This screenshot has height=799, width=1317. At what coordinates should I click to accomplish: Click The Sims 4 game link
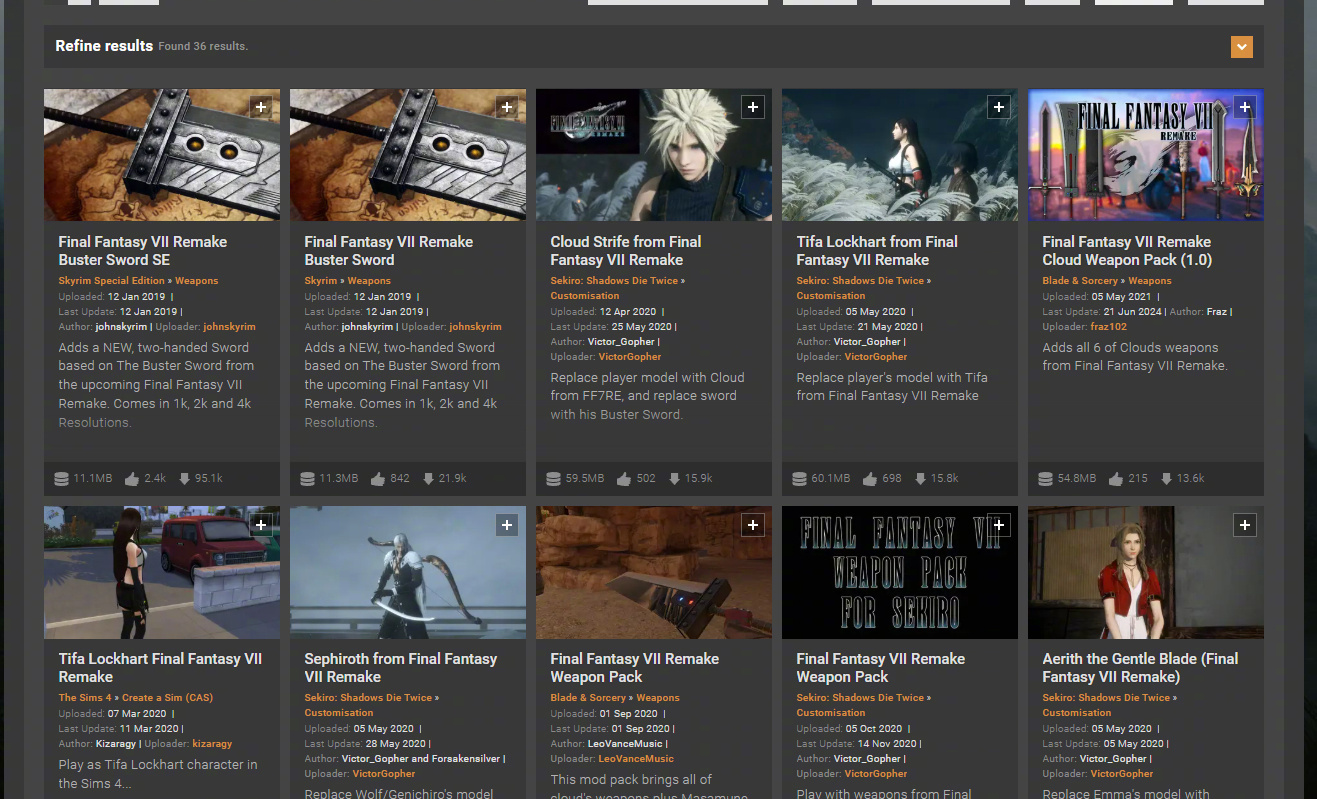click(85, 698)
